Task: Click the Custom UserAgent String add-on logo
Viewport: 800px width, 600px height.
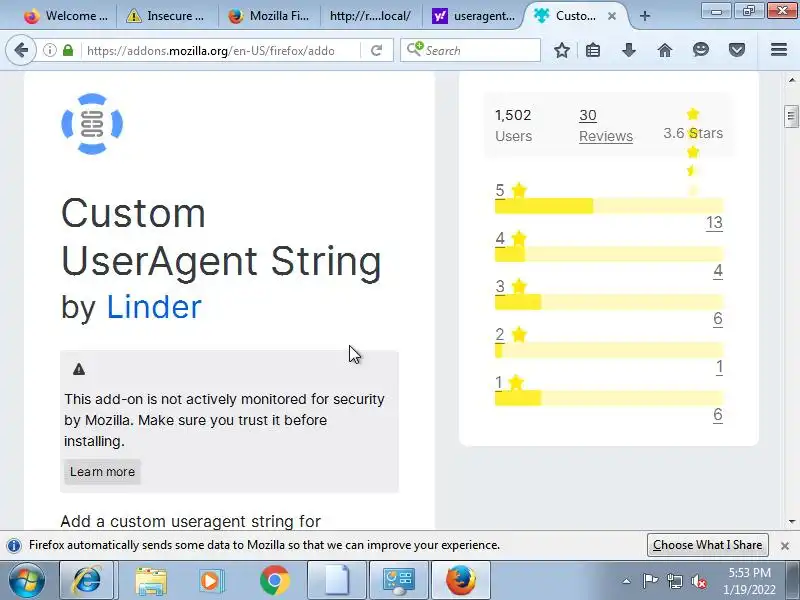Action: tap(92, 123)
